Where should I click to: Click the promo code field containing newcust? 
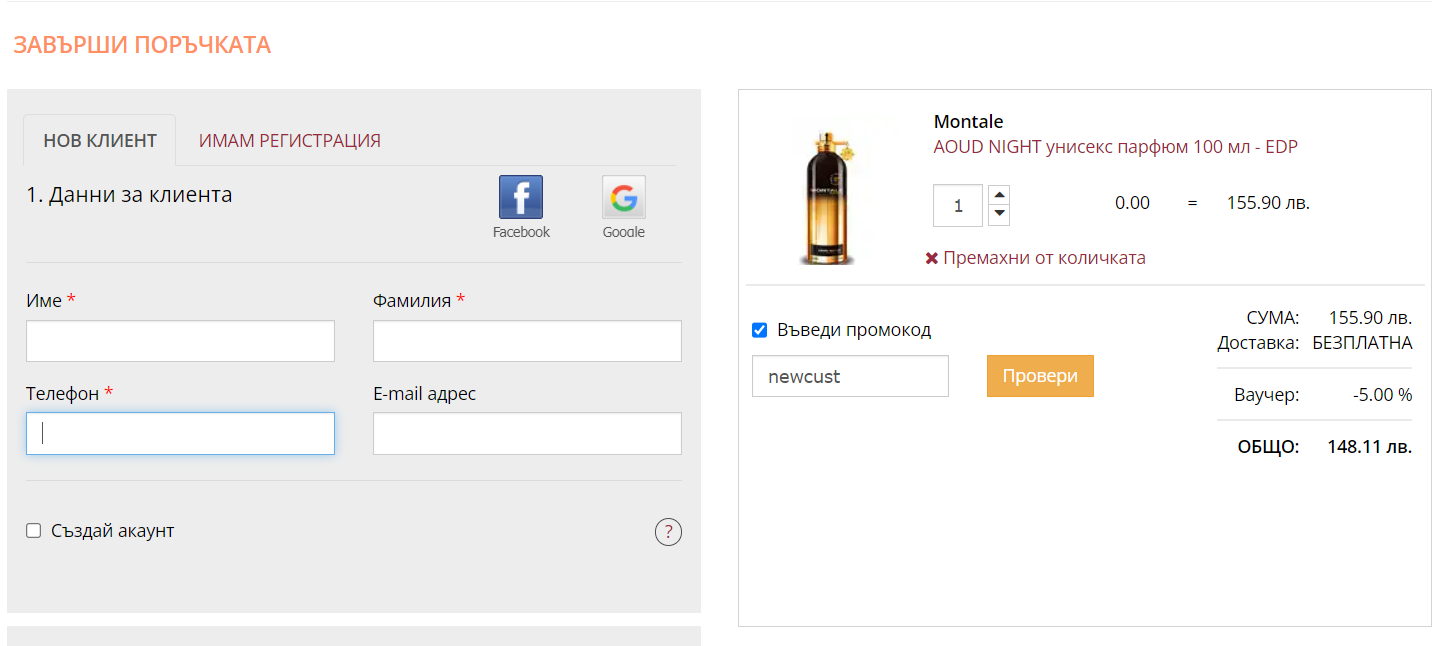[x=850, y=376]
